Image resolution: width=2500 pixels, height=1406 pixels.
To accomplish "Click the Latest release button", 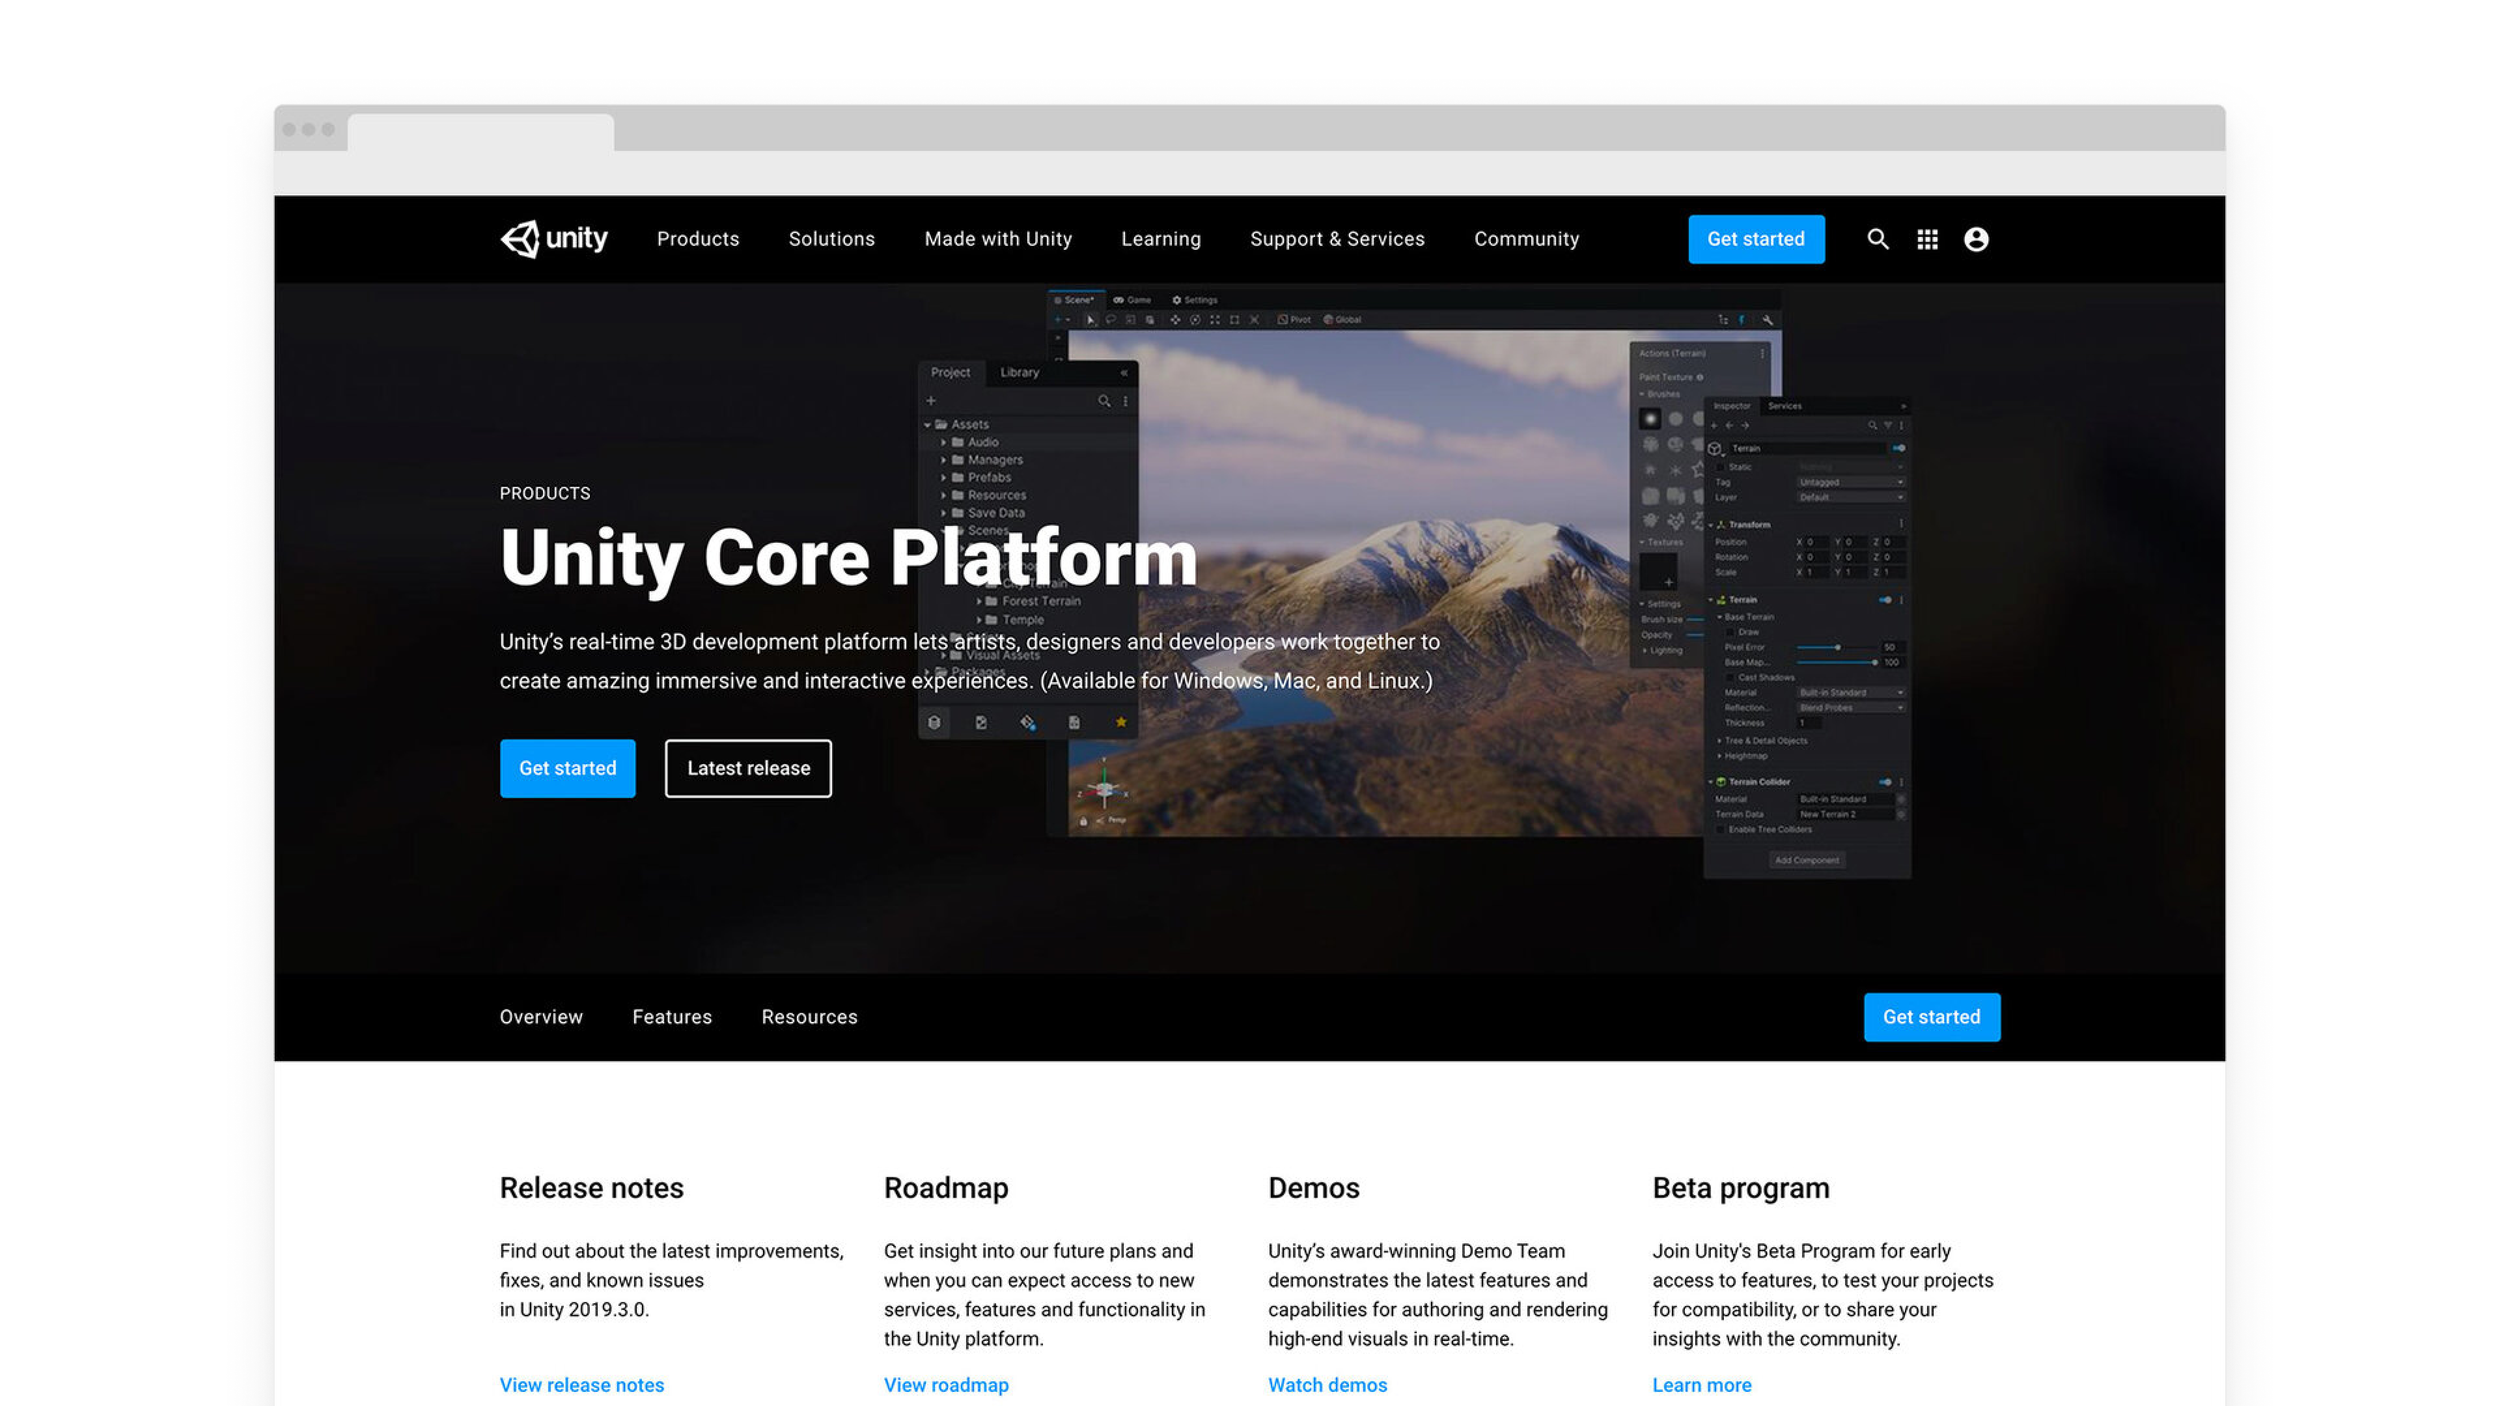I will pos(748,768).
